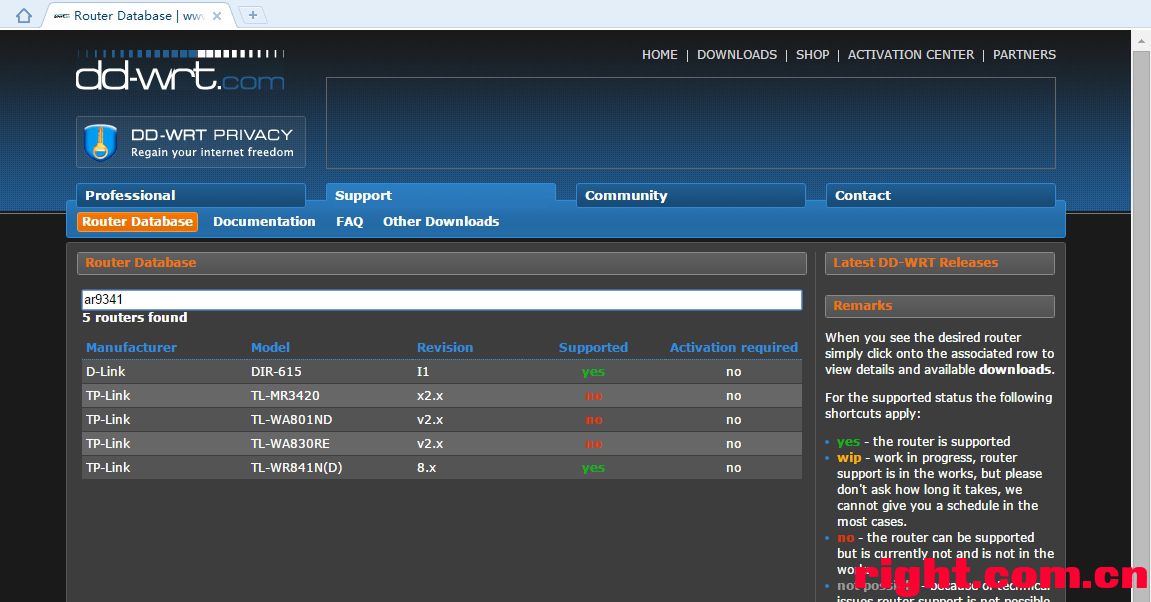
Task: Sort by the Manufacturer column header
Action: click(131, 347)
